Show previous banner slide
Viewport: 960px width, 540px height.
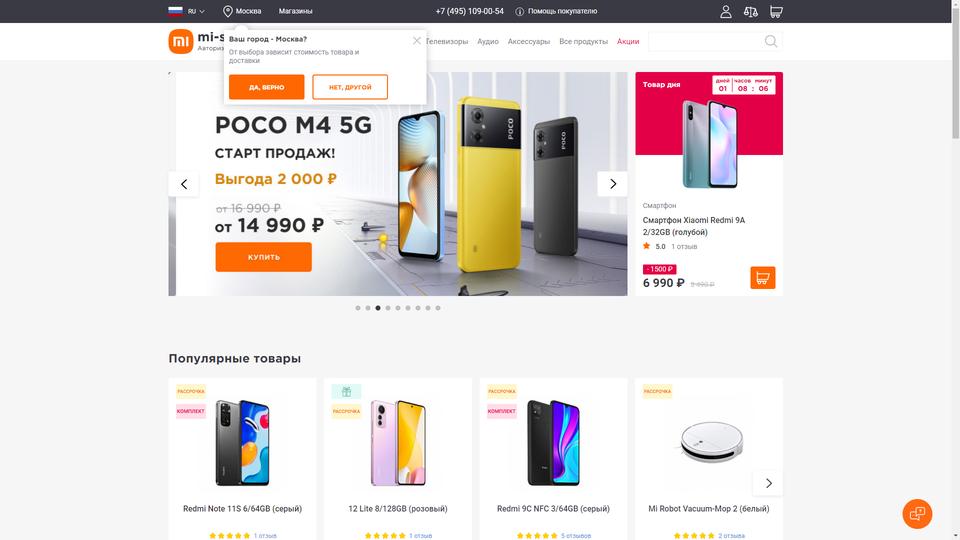tap(184, 184)
